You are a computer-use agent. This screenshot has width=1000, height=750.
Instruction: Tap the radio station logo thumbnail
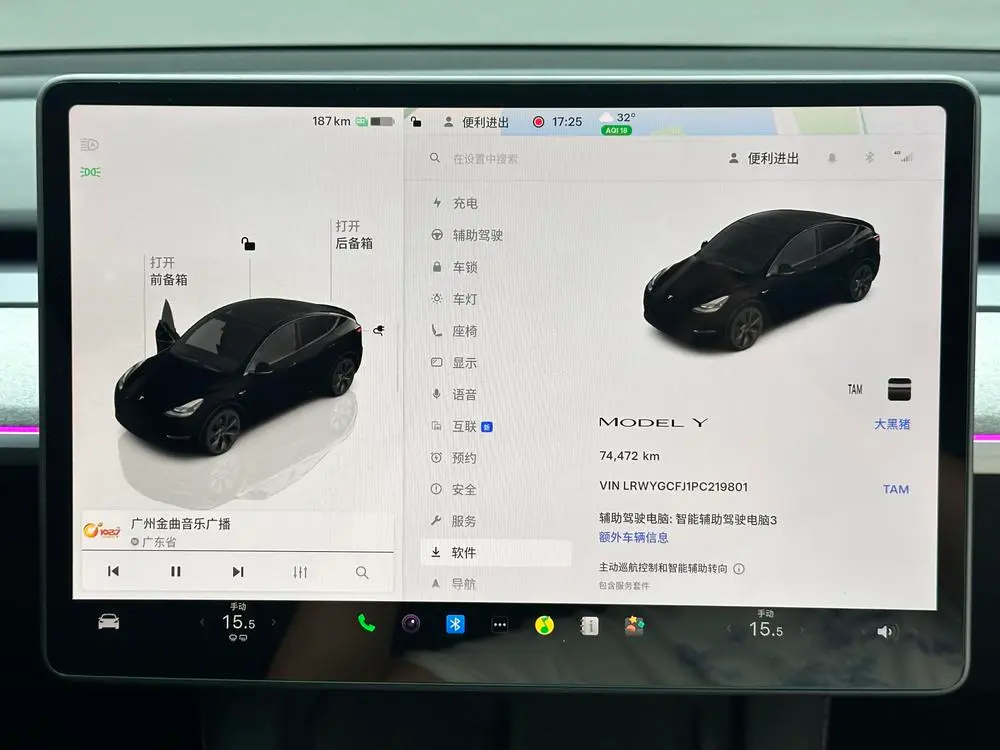102,531
